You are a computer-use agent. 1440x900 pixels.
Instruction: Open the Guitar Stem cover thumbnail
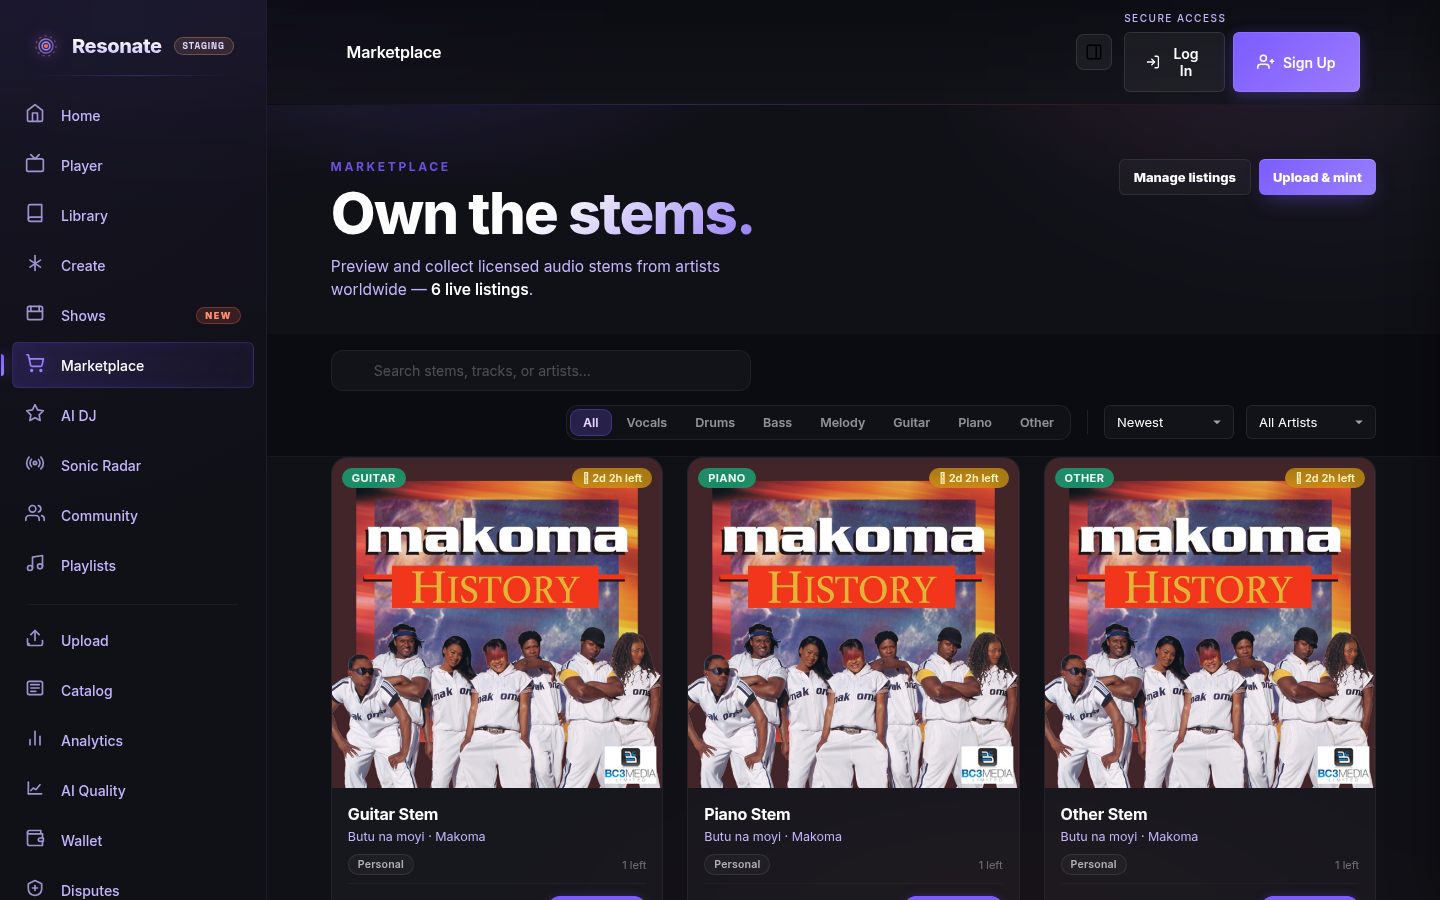click(497, 623)
